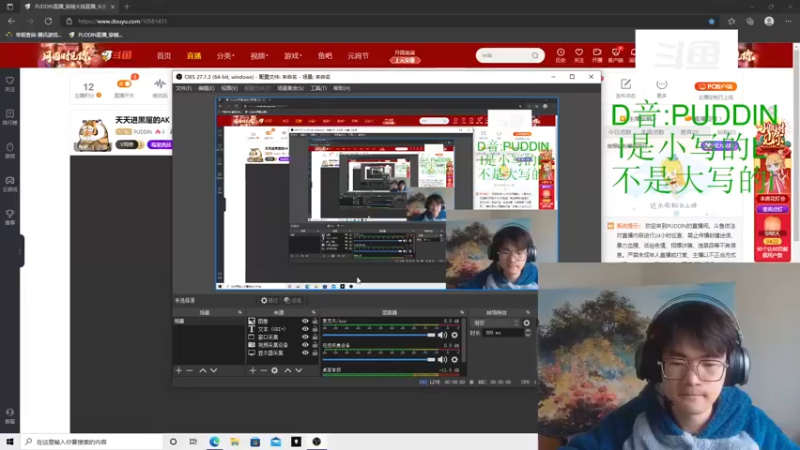
Task: Adjust the 麦克风/Aux volume slider
Action: pos(379,335)
